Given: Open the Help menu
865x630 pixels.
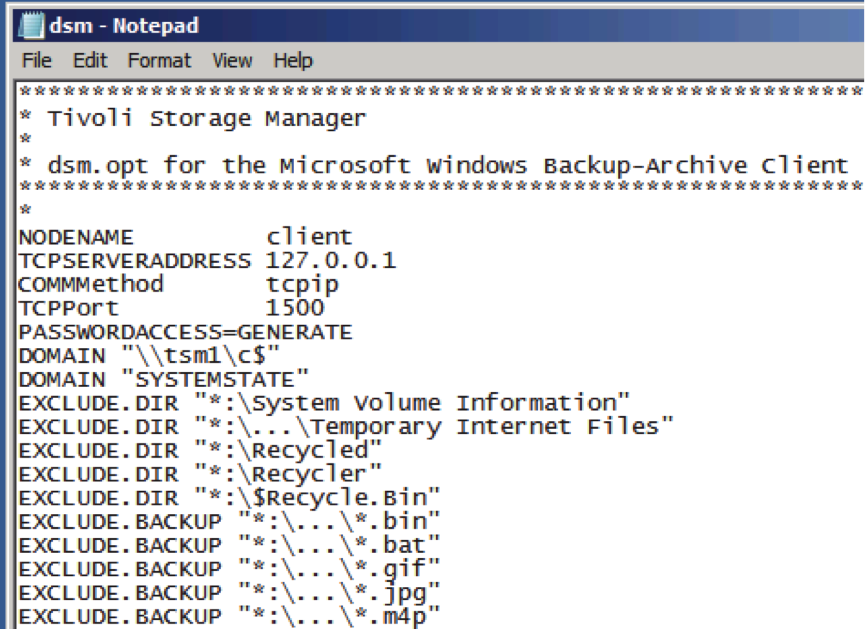Looking at the screenshot, I should [x=293, y=60].
